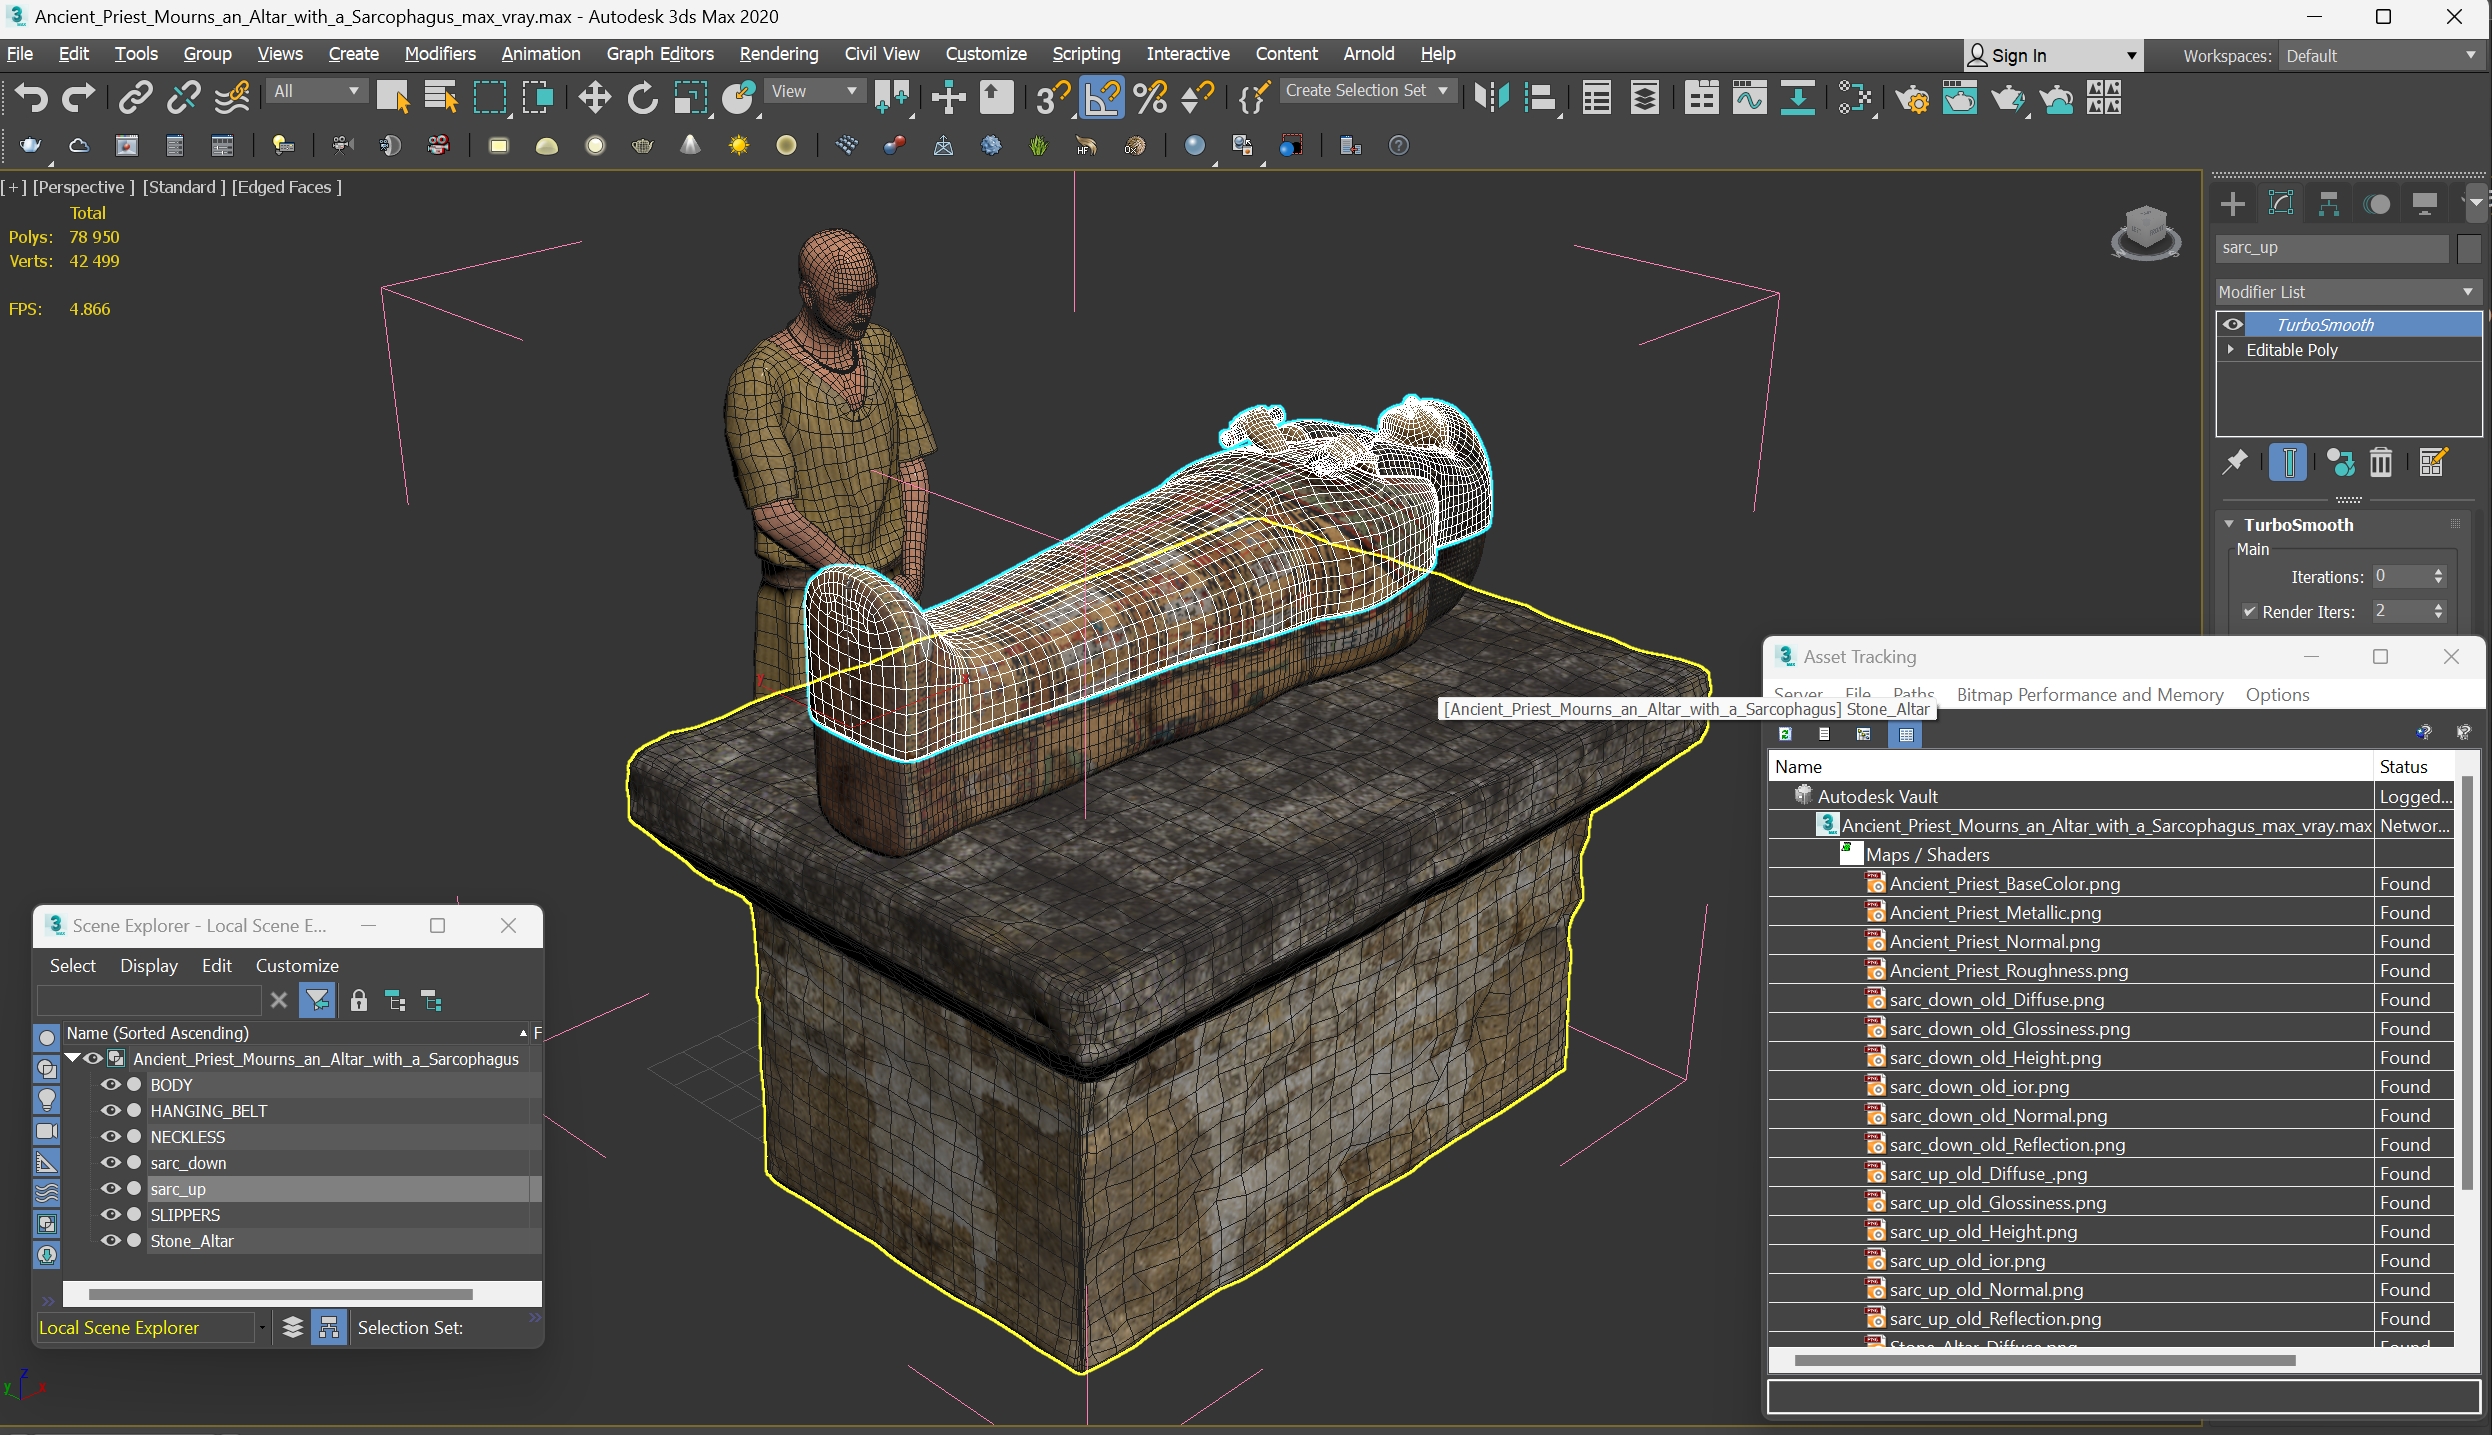
Task: Choose the Select and Move tool
Action: 594,98
